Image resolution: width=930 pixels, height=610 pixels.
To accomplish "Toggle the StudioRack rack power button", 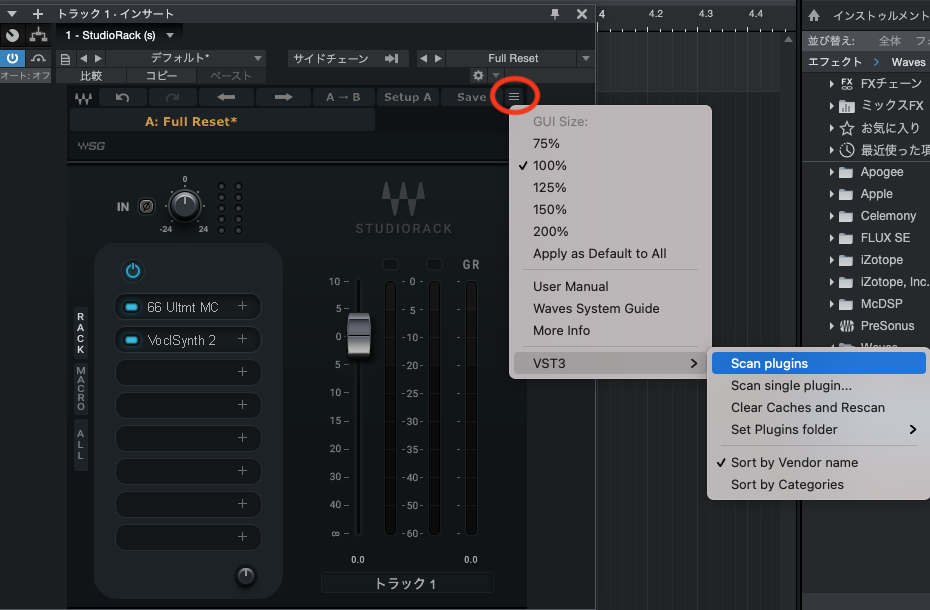I will tap(132, 271).
